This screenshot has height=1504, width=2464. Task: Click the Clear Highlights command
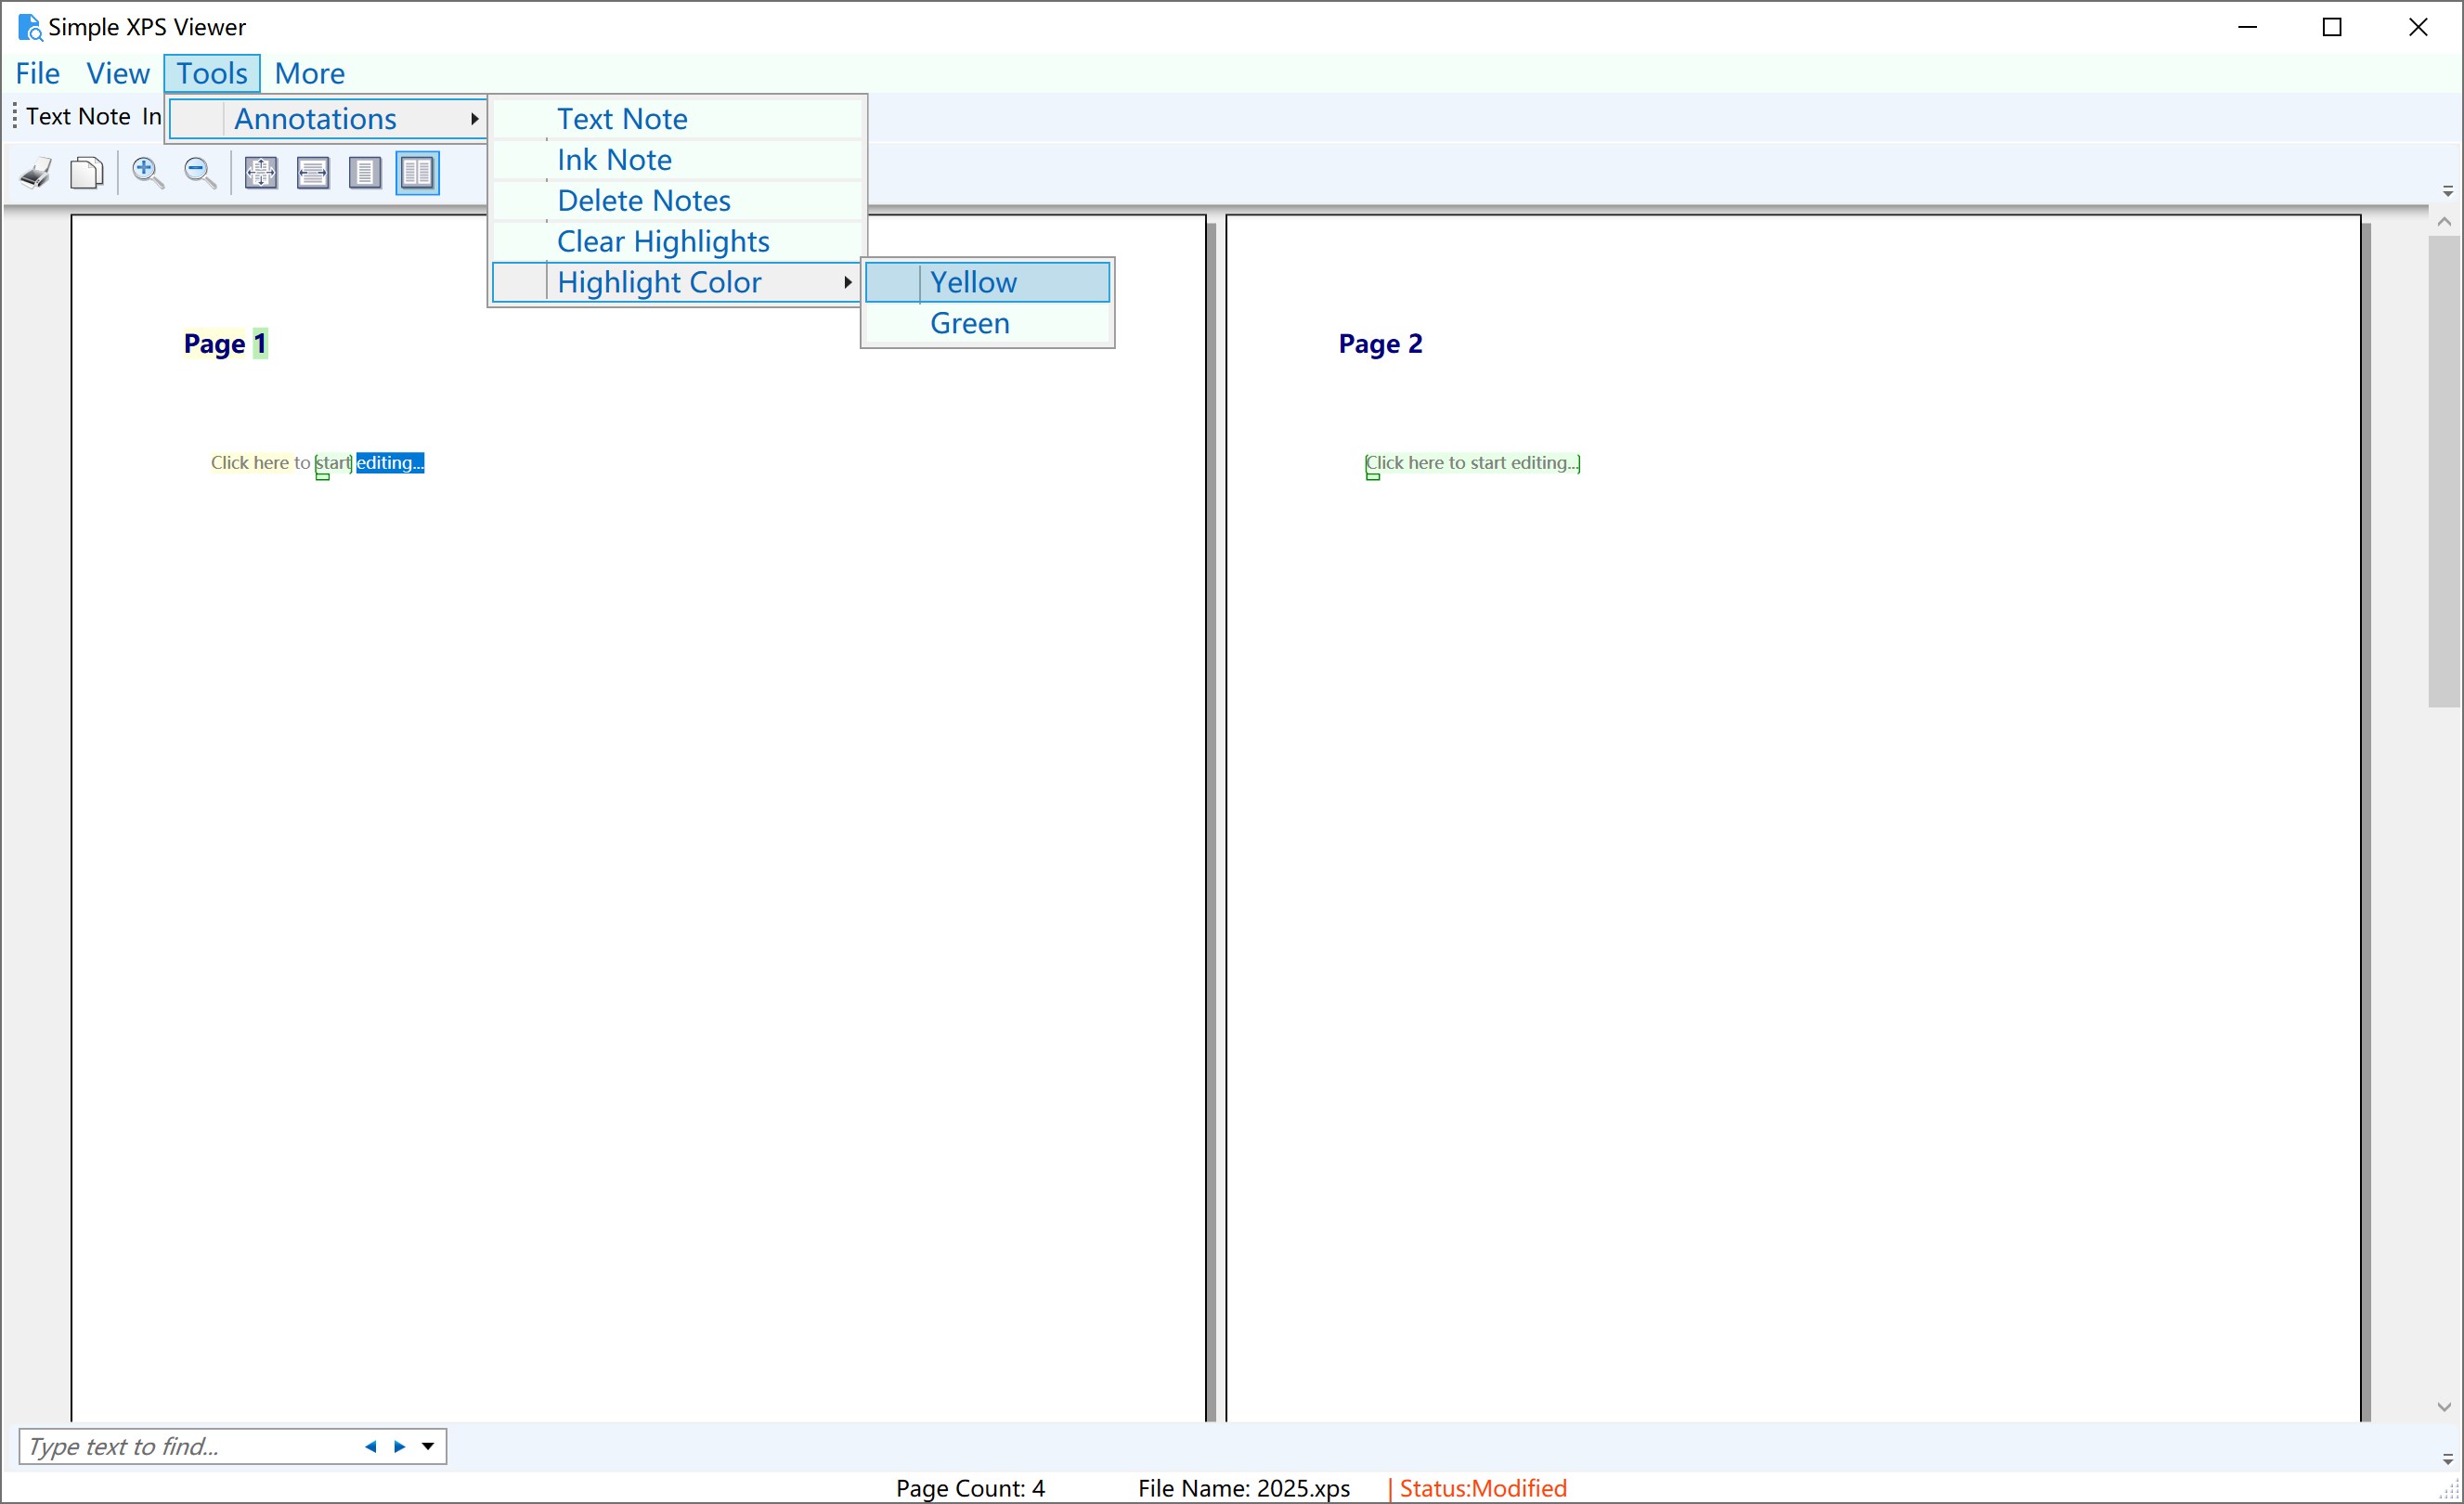pos(662,240)
